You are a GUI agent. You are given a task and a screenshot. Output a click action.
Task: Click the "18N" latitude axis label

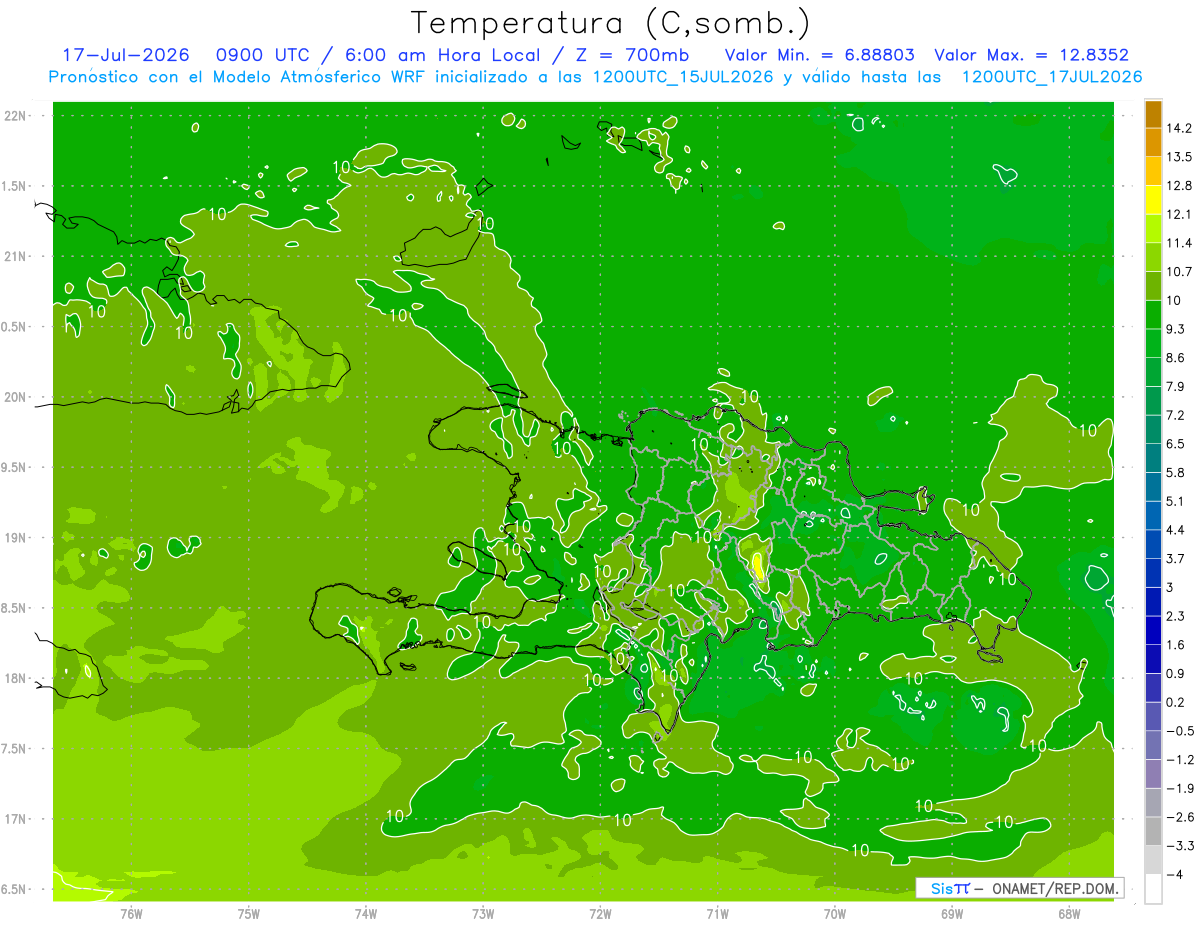click(x=16, y=678)
